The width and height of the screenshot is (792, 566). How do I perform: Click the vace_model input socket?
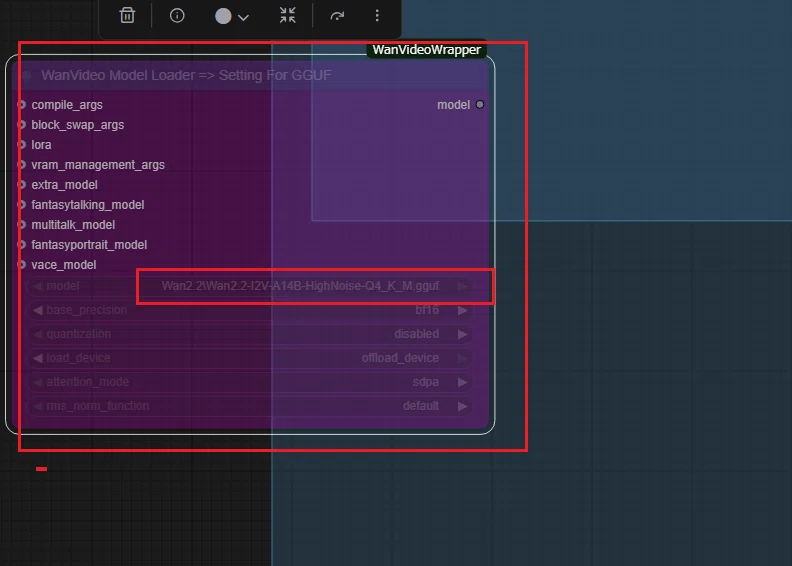pyautogui.click(x=22, y=265)
